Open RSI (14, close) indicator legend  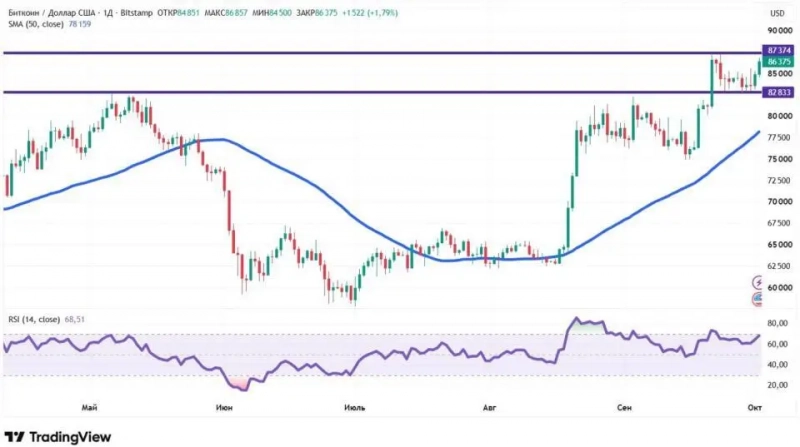point(34,319)
